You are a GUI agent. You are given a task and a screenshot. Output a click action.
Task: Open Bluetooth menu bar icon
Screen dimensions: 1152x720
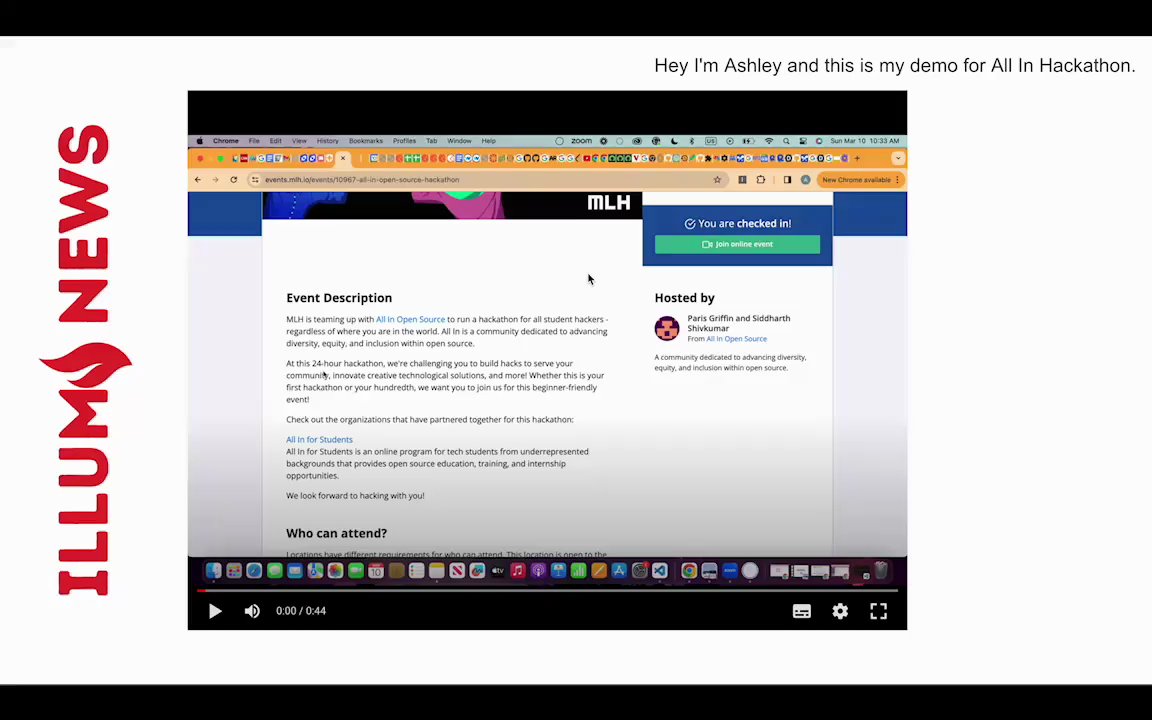tap(692, 141)
